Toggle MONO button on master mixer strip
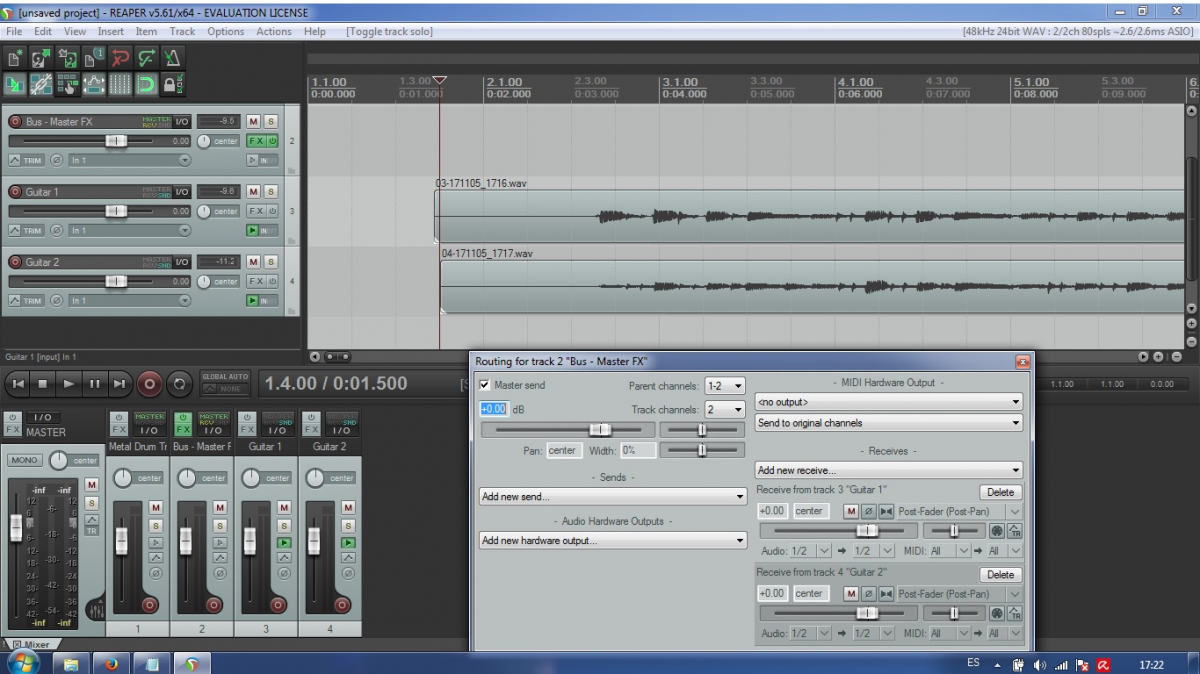This screenshot has height=674, width=1200. click(x=25, y=460)
